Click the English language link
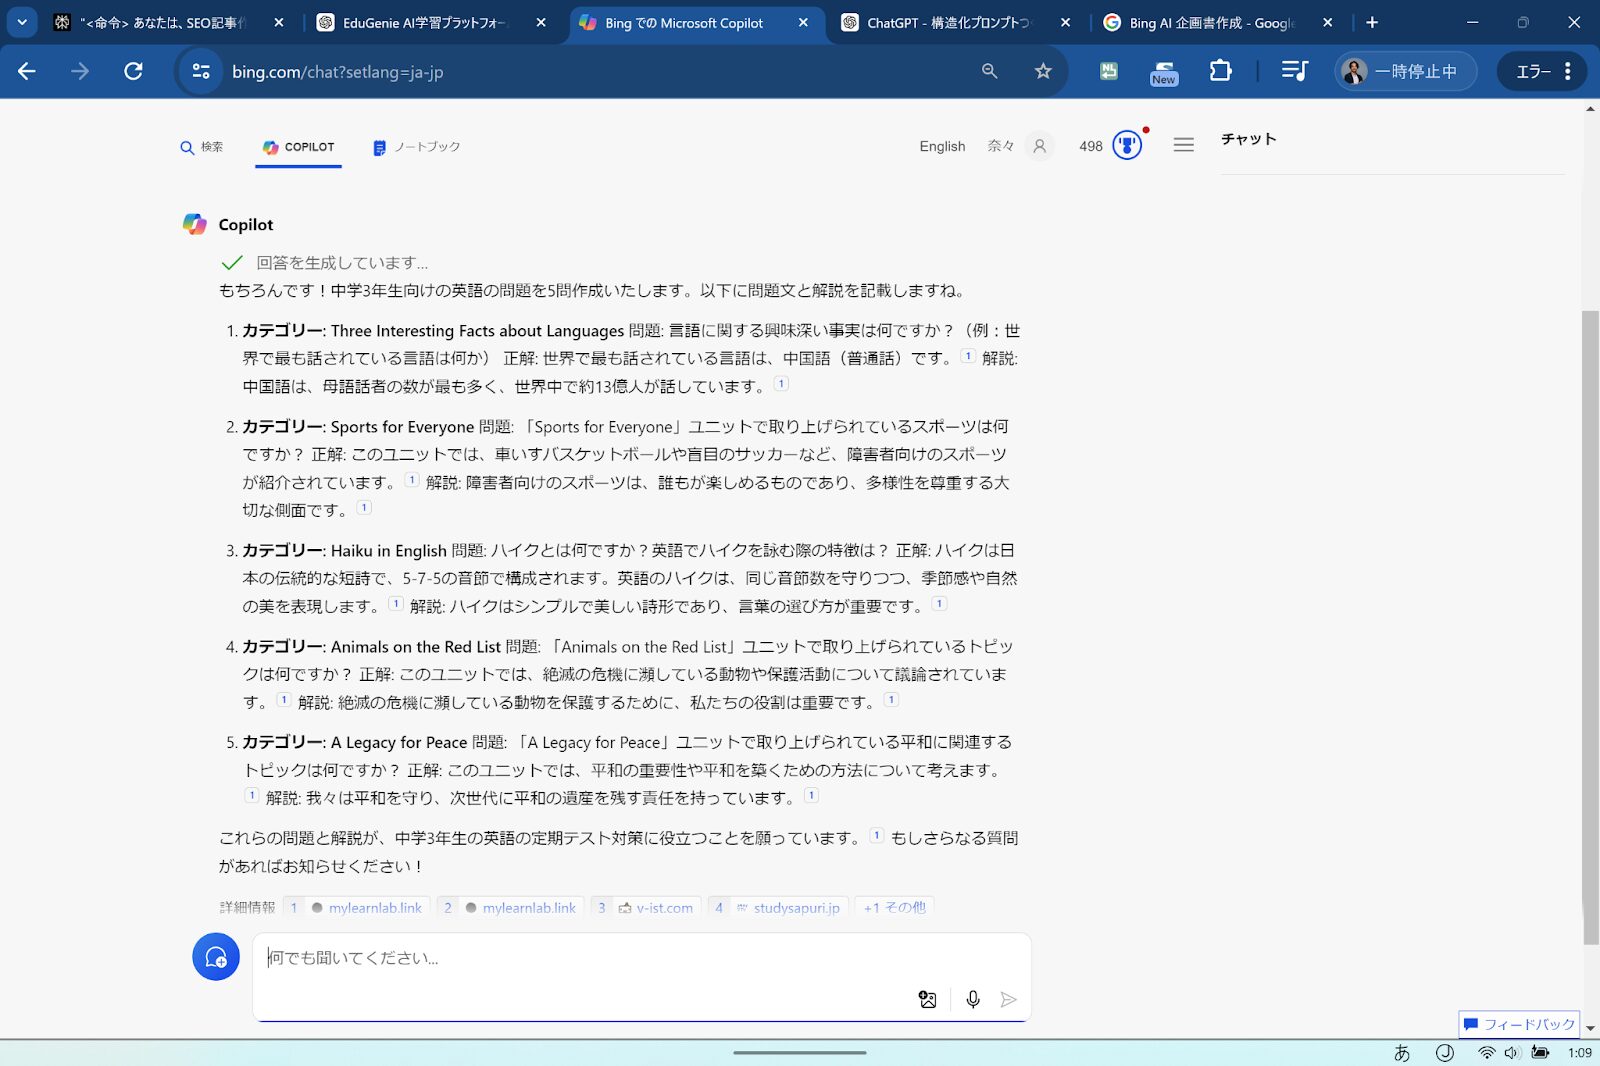 point(942,146)
